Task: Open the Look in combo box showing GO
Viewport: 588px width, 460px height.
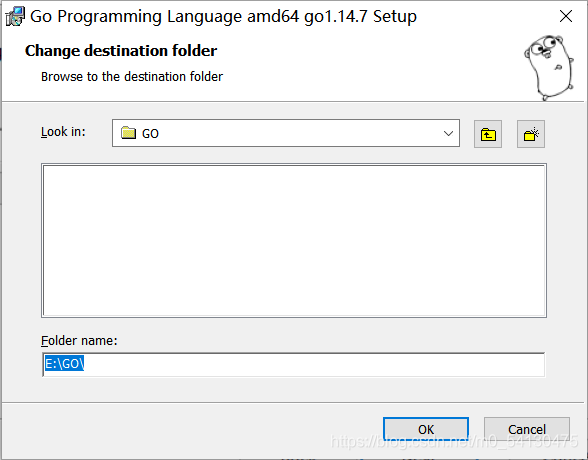Action: (x=286, y=133)
